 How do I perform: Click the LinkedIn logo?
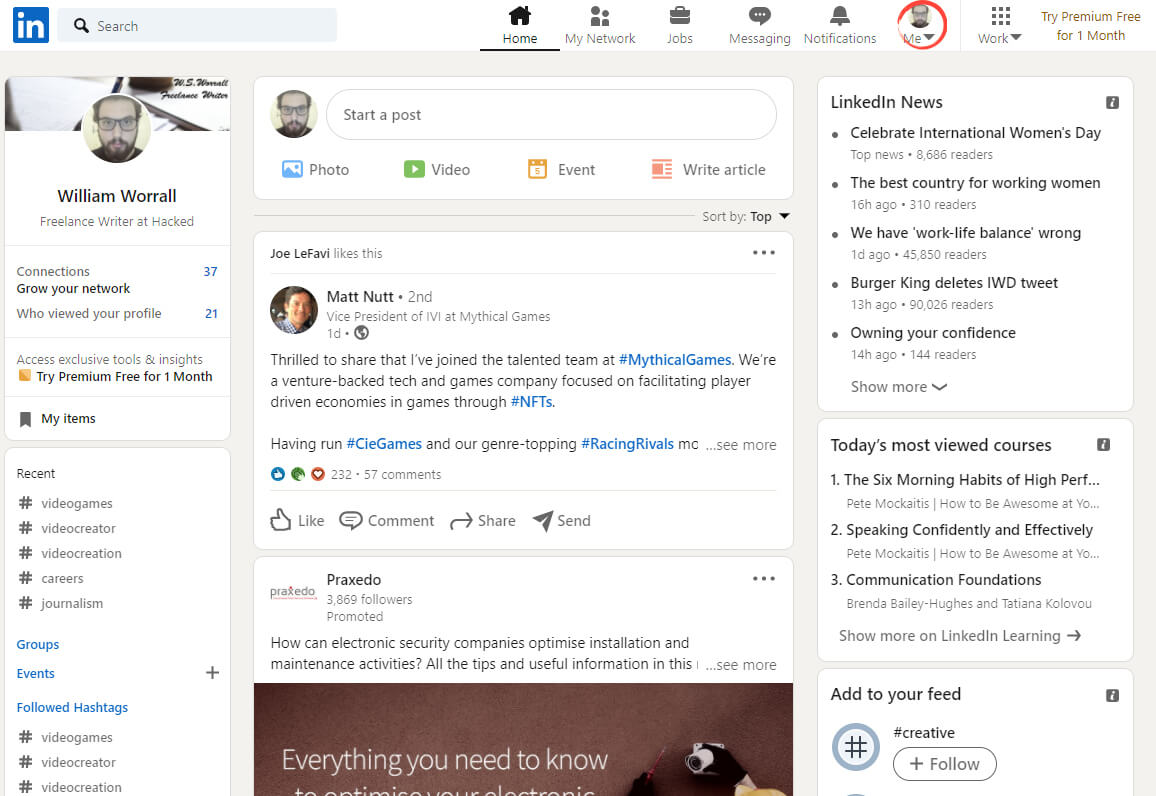31,25
